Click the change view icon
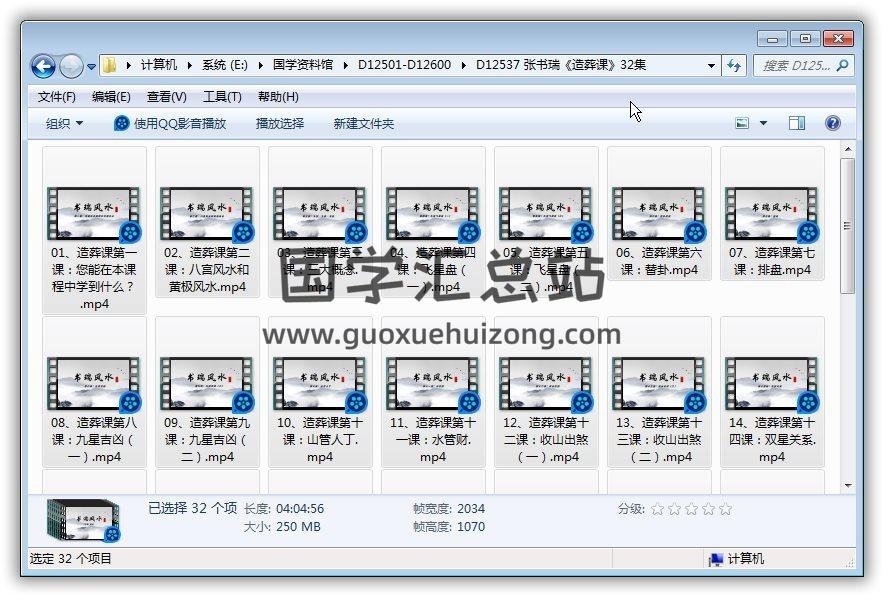 pos(742,123)
